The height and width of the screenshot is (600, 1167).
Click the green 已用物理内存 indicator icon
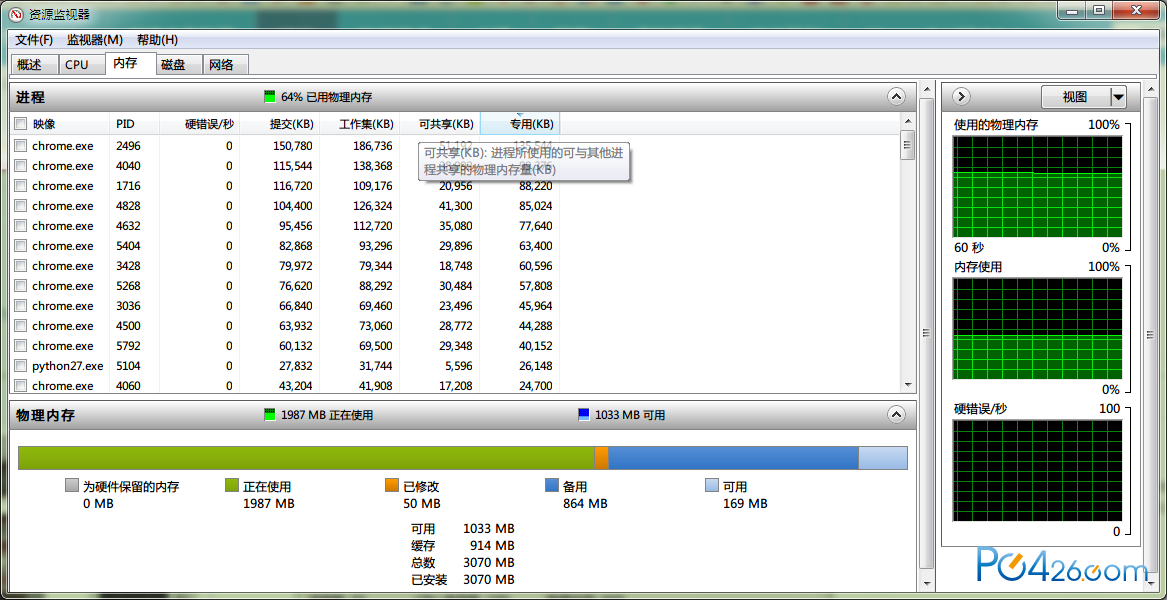click(269, 97)
